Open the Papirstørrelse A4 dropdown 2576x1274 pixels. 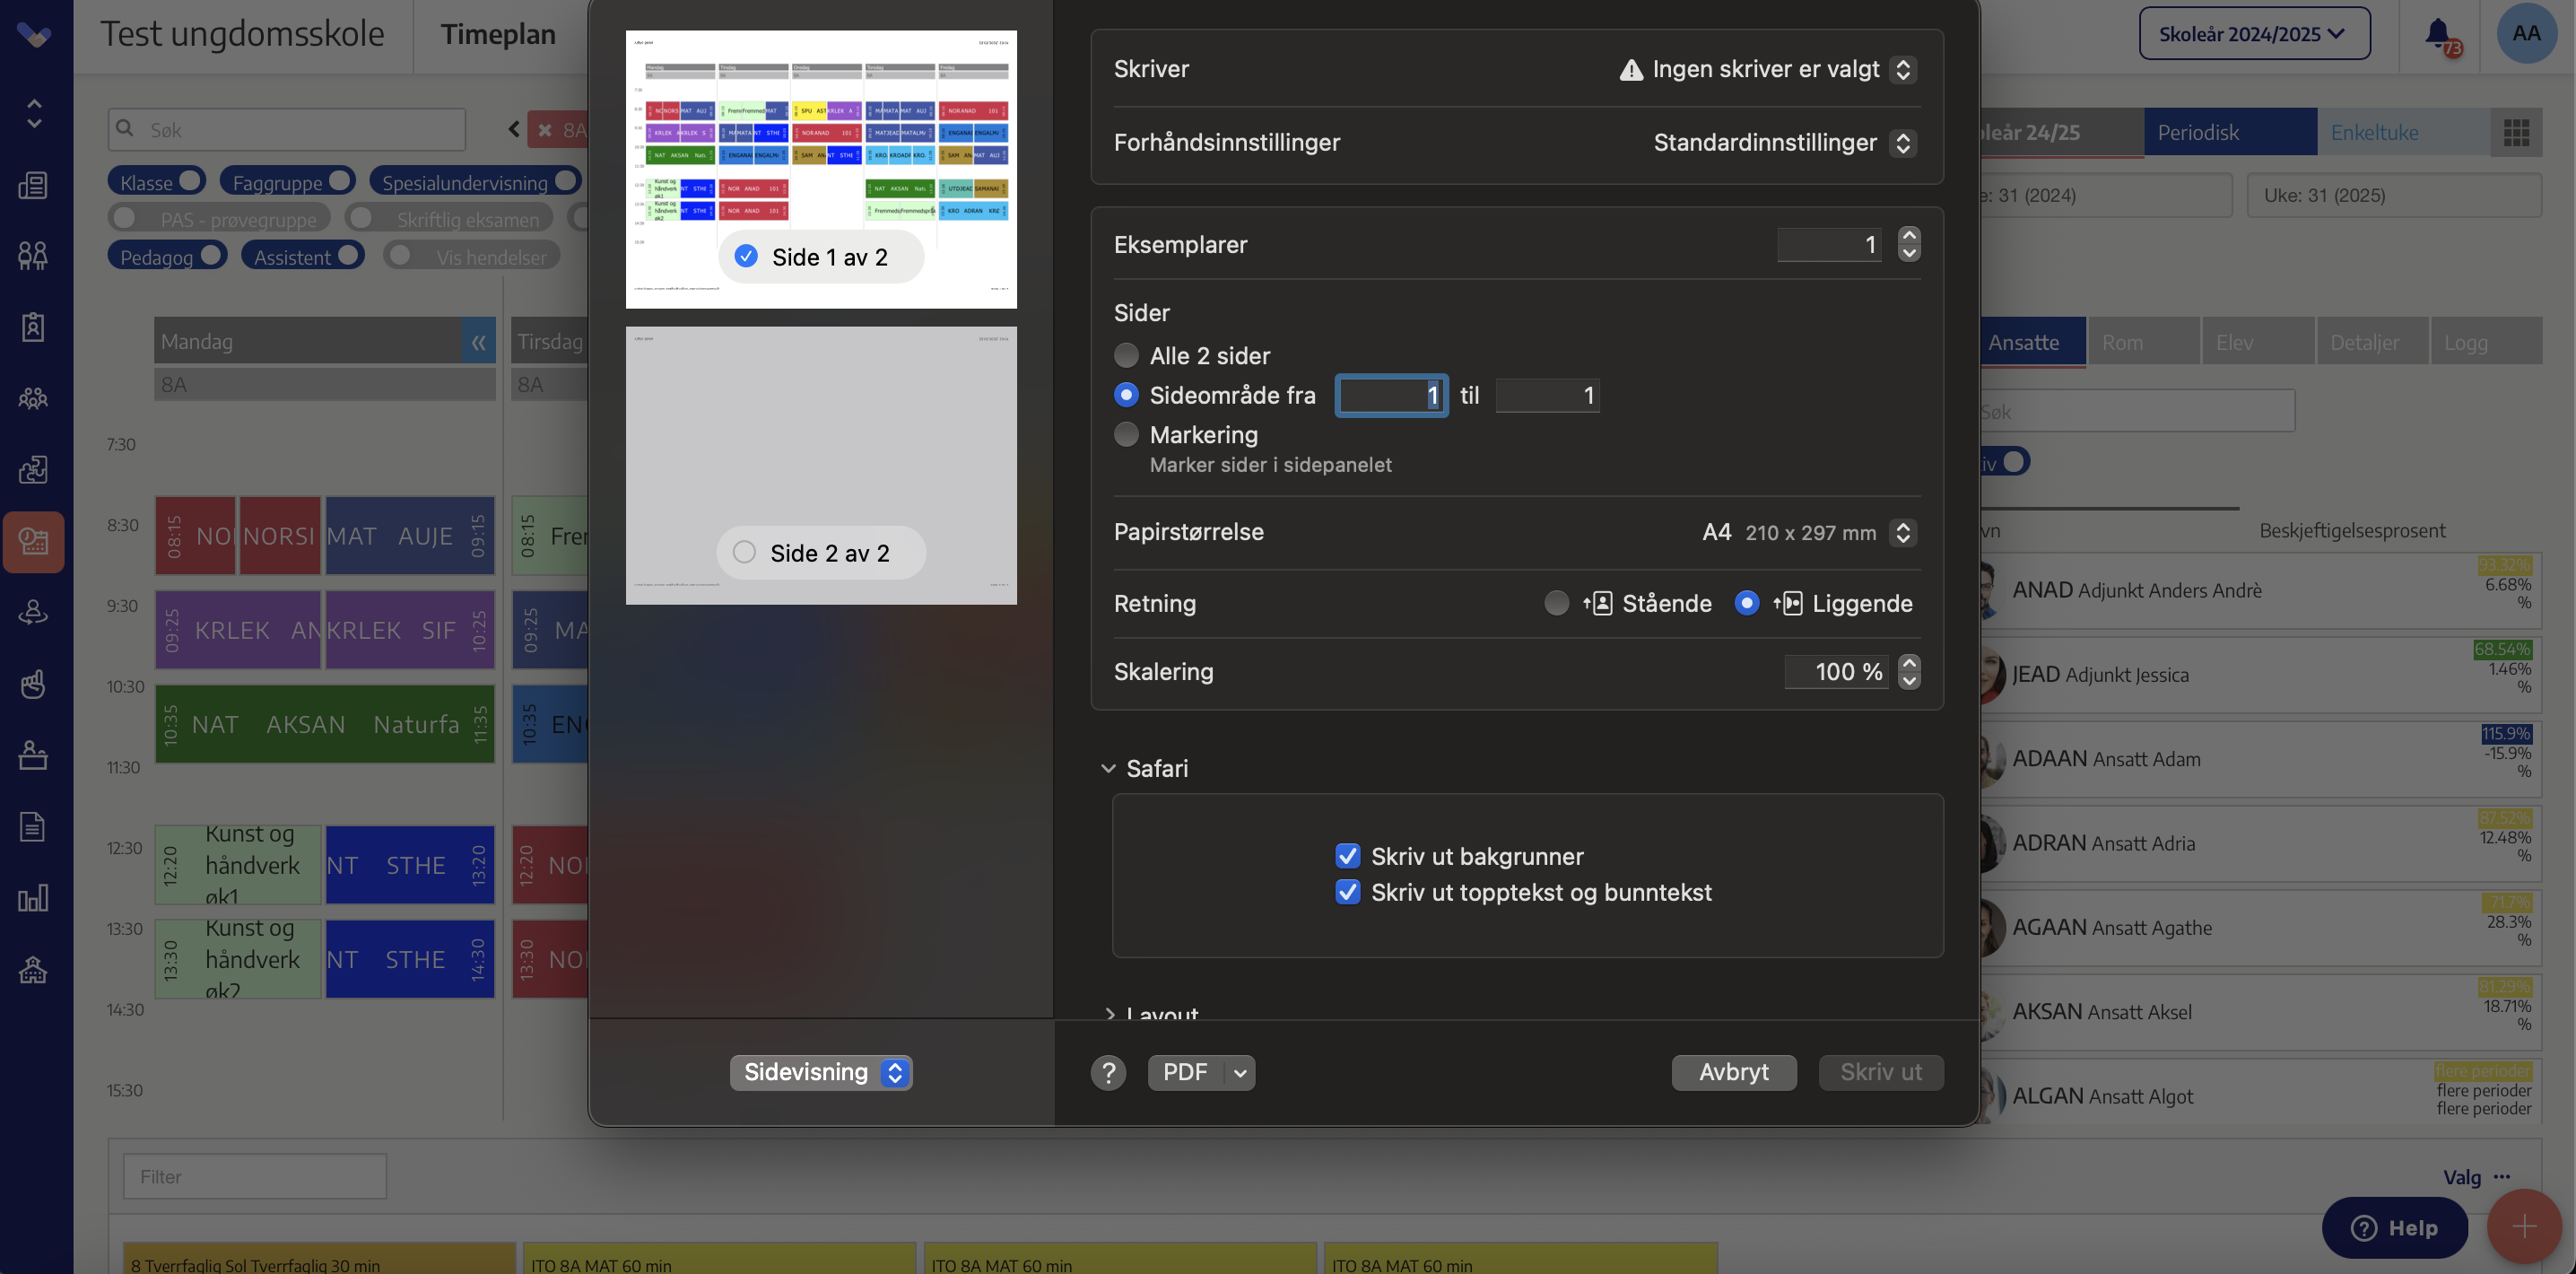(1902, 532)
